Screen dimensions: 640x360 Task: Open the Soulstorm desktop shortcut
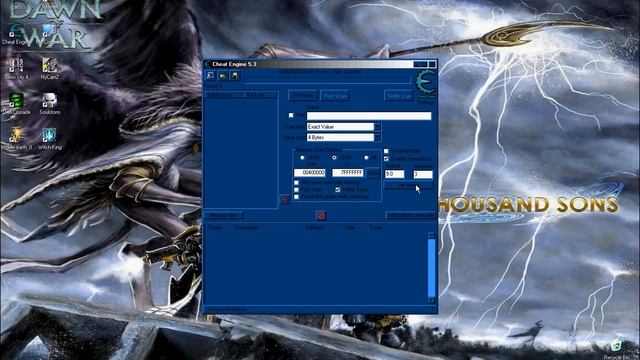[x=49, y=103]
